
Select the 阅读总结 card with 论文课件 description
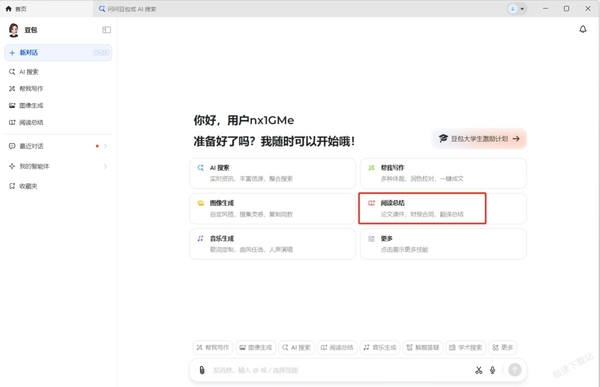[x=443, y=209]
